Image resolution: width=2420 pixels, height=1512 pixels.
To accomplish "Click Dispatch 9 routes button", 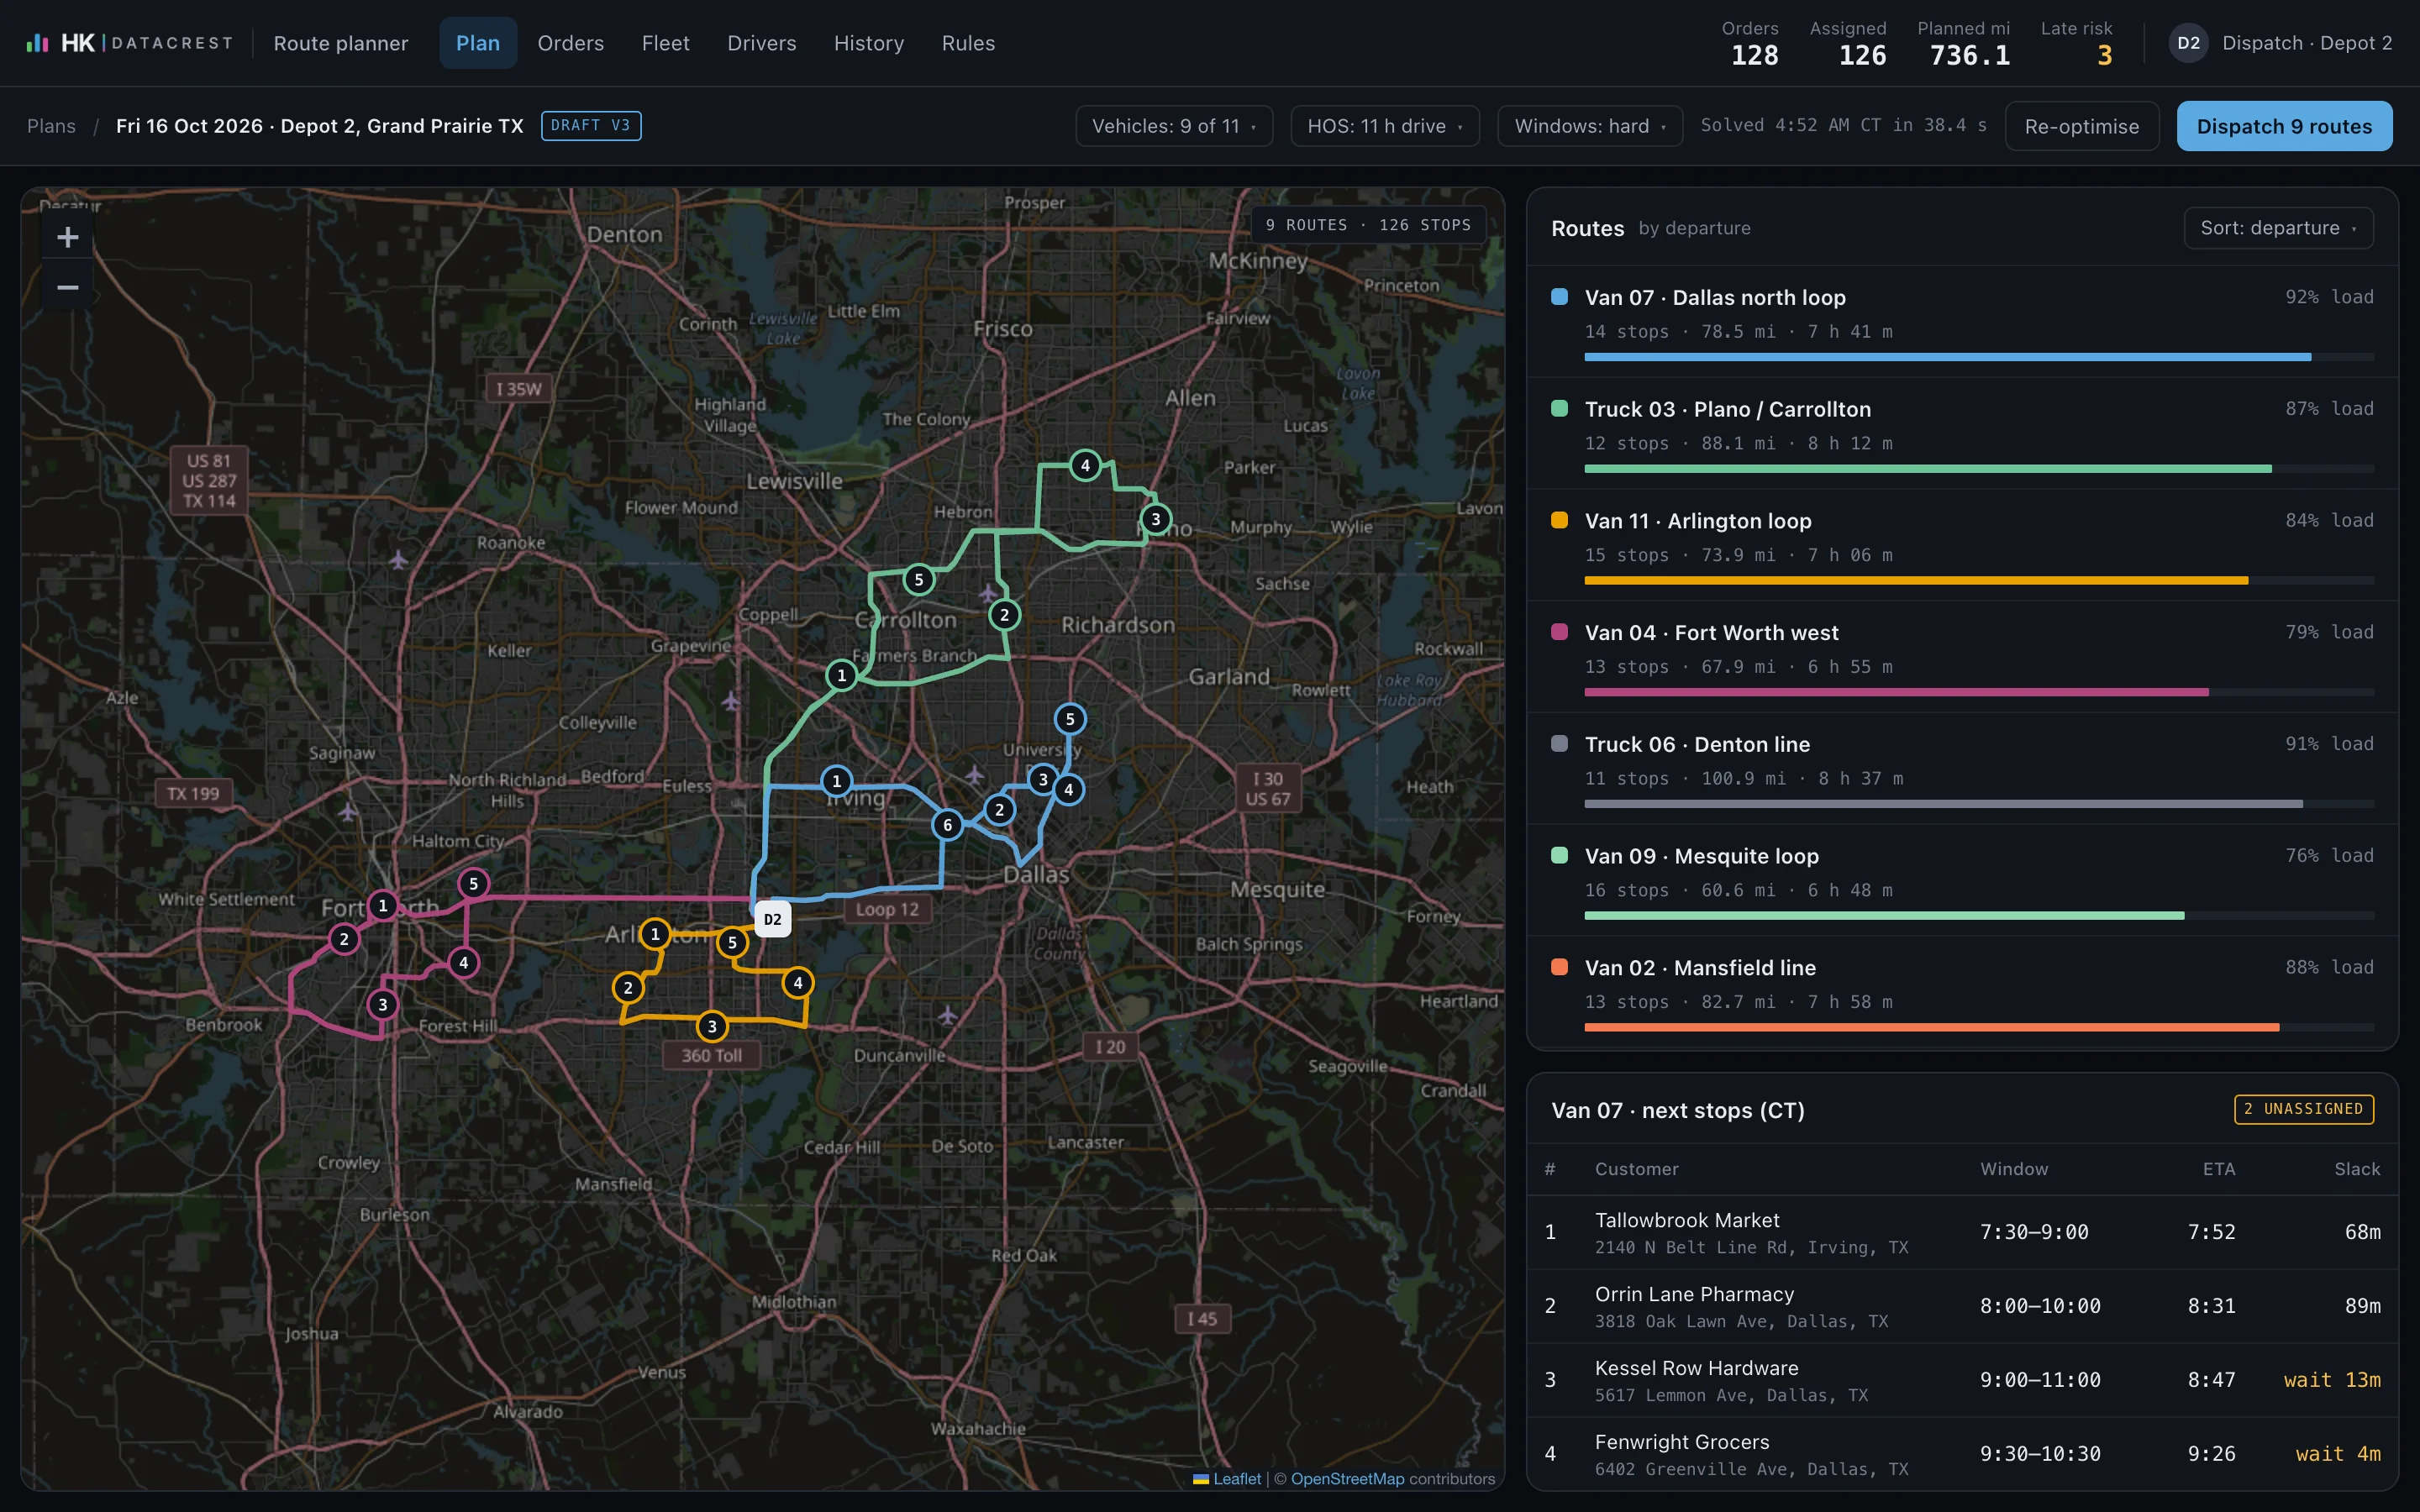I will [x=2284, y=126].
